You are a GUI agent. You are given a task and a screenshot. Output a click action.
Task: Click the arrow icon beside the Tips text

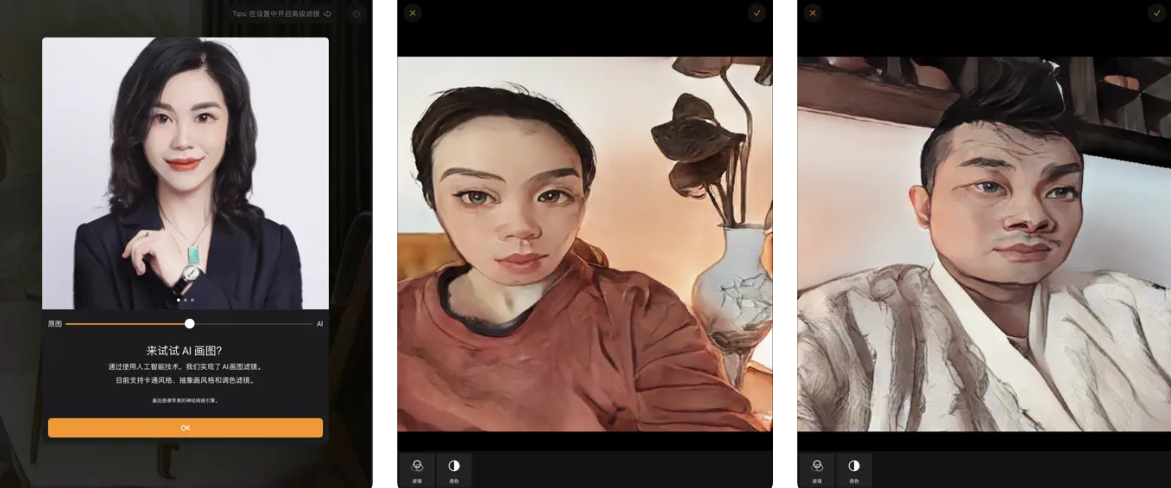click(327, 14)
